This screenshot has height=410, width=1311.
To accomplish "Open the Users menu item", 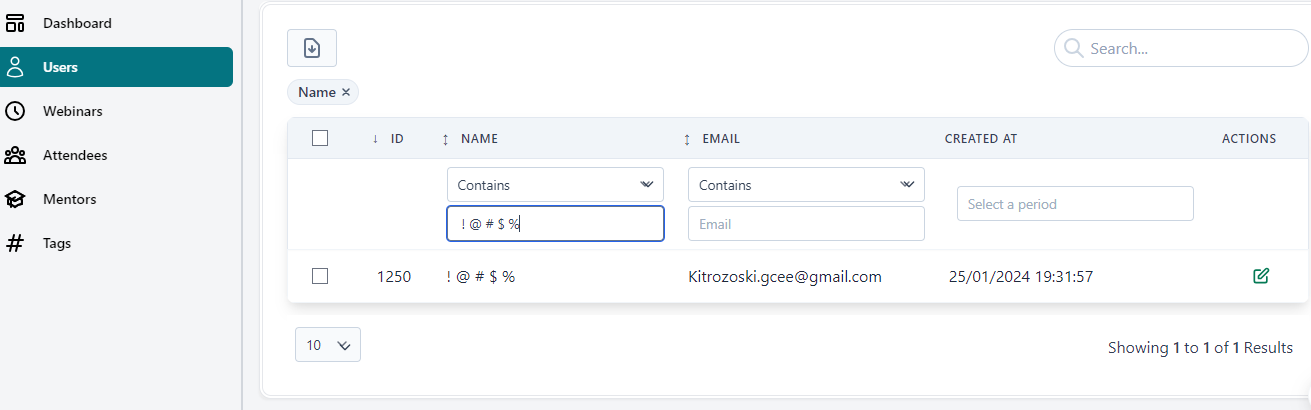I will [116, 67].
